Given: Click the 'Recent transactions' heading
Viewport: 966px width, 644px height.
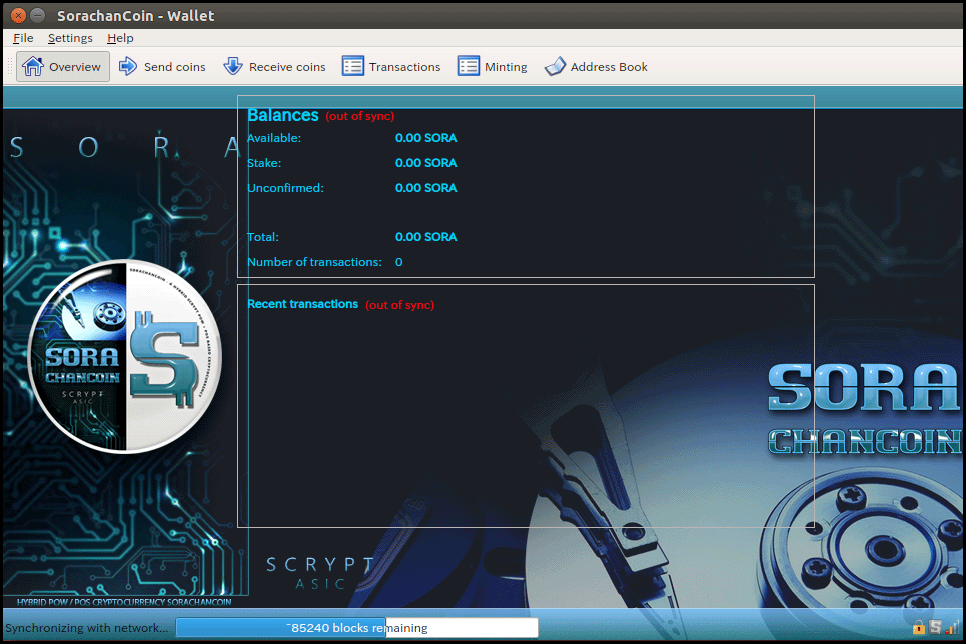Looking at the screenshot, I should (x=302, y=304).
